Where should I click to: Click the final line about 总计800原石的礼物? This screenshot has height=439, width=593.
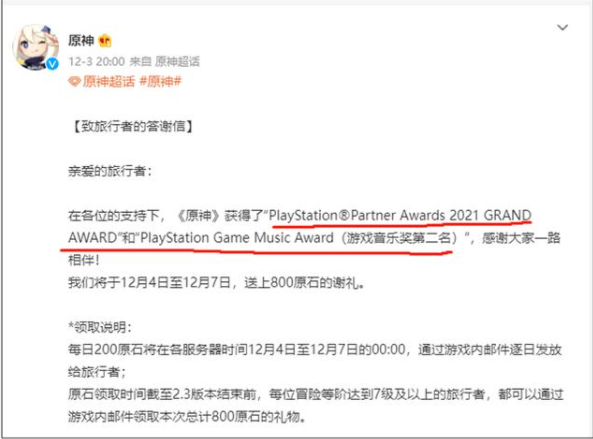click(x=187, y=417)
